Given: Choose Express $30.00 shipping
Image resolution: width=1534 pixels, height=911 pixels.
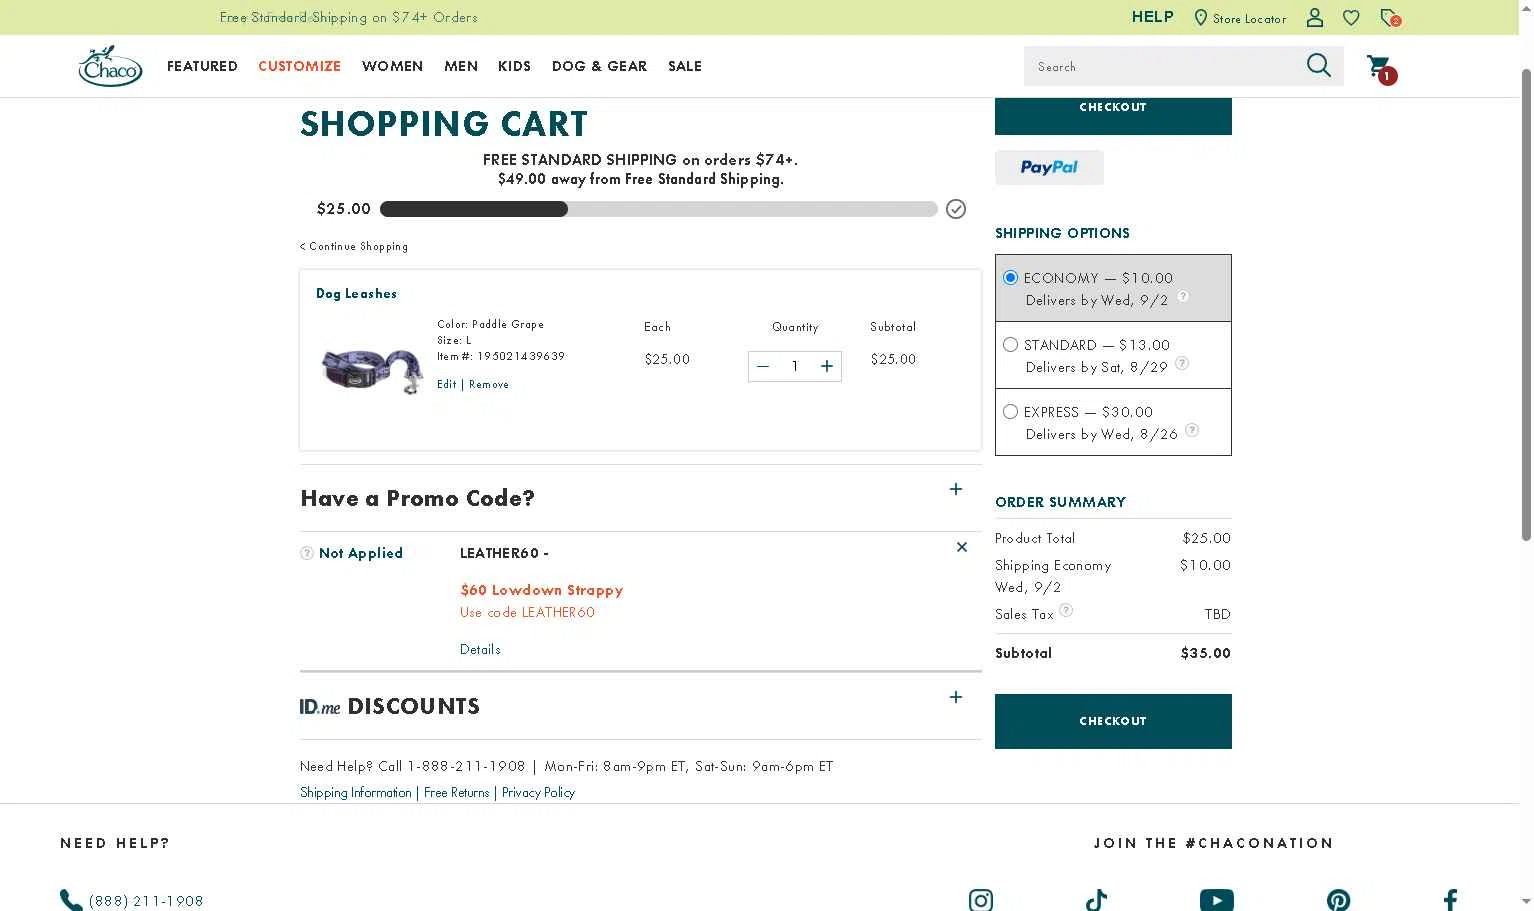Looking at the screenshot, I should click(1010, 411).
